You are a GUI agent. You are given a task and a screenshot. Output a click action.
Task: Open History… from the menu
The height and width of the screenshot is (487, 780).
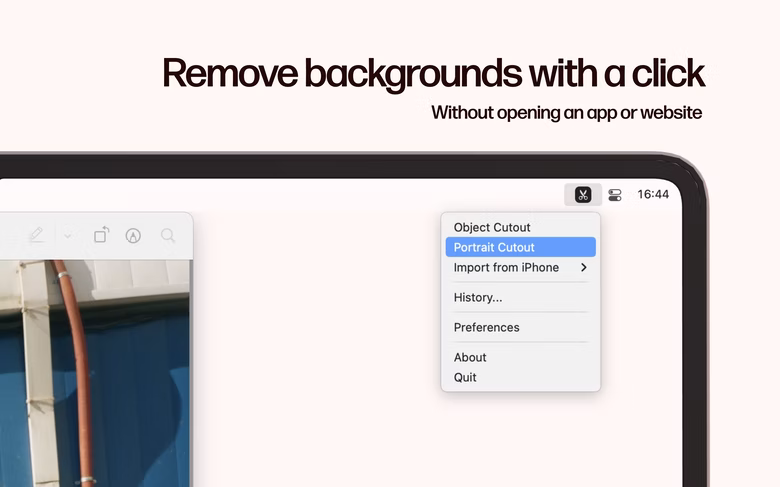coord(520,297)
